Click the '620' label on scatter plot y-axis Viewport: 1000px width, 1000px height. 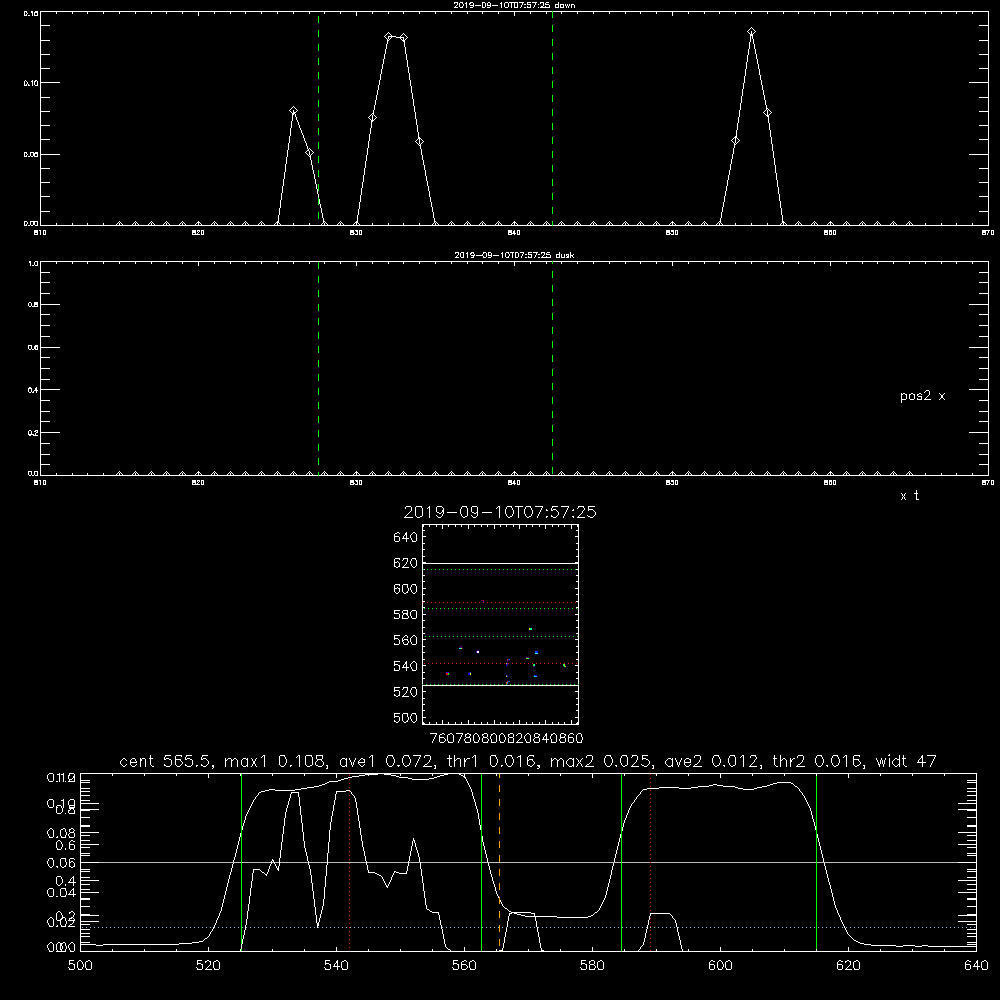click(406, 563)
